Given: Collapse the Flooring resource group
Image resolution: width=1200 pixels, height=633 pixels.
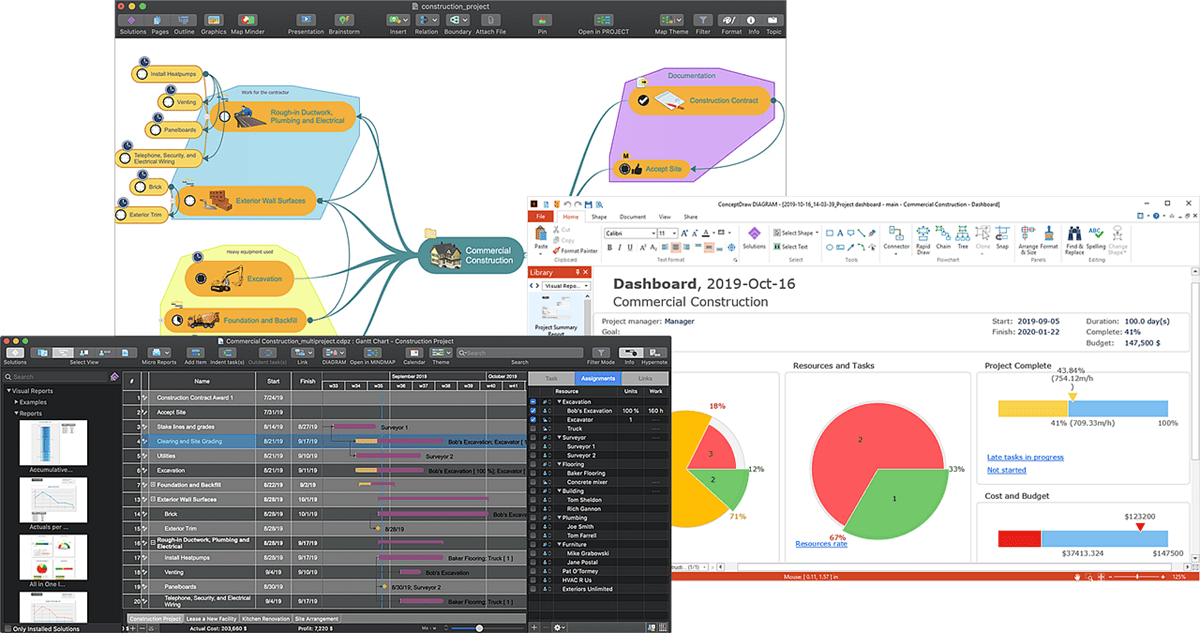Looking at the screenshot, I should click(558, 464).
